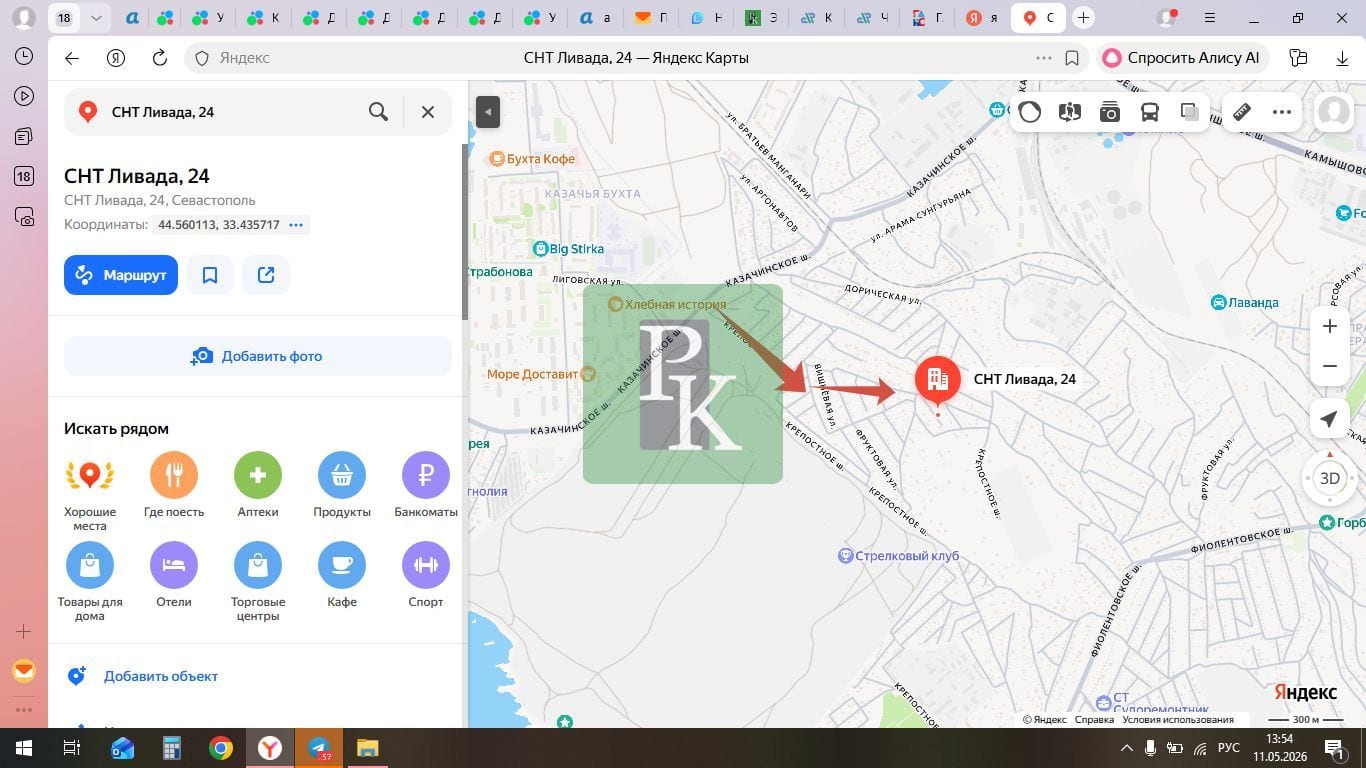The width and height of the screenshot is (1366, 768).
Task: Open Windows Start menu
Action: click(24, 748)
